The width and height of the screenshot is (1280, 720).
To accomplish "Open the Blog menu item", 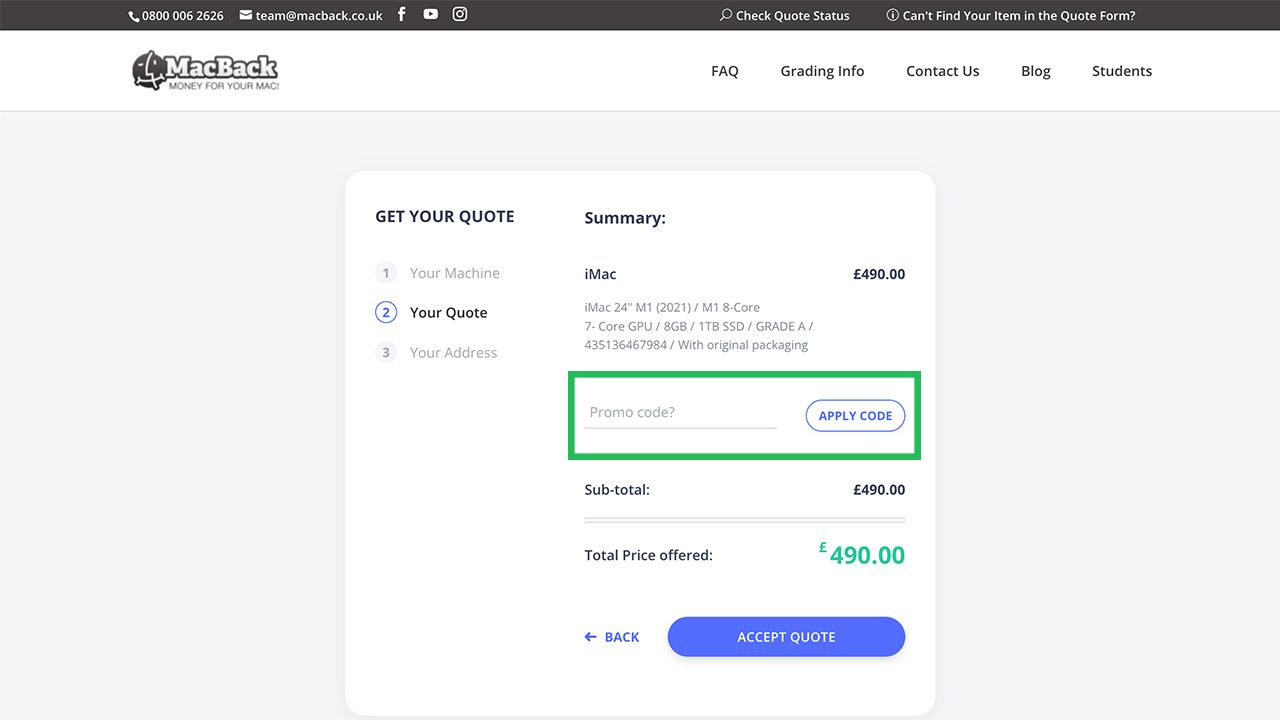I will 1036,71.
